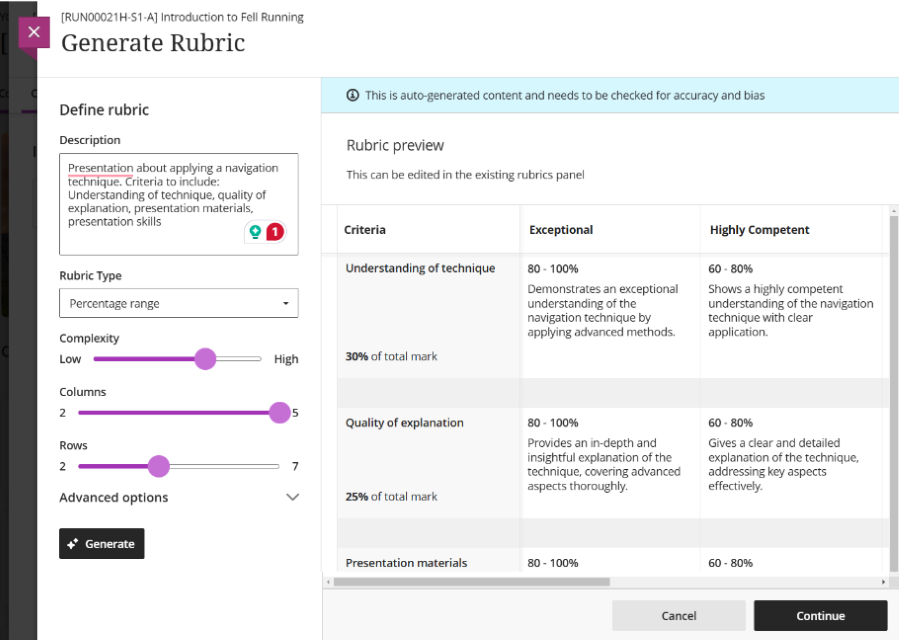This screenshot has height=640, width=900.
Task: Click the red suggestion count badge
Action: click(x=275, y=232)
